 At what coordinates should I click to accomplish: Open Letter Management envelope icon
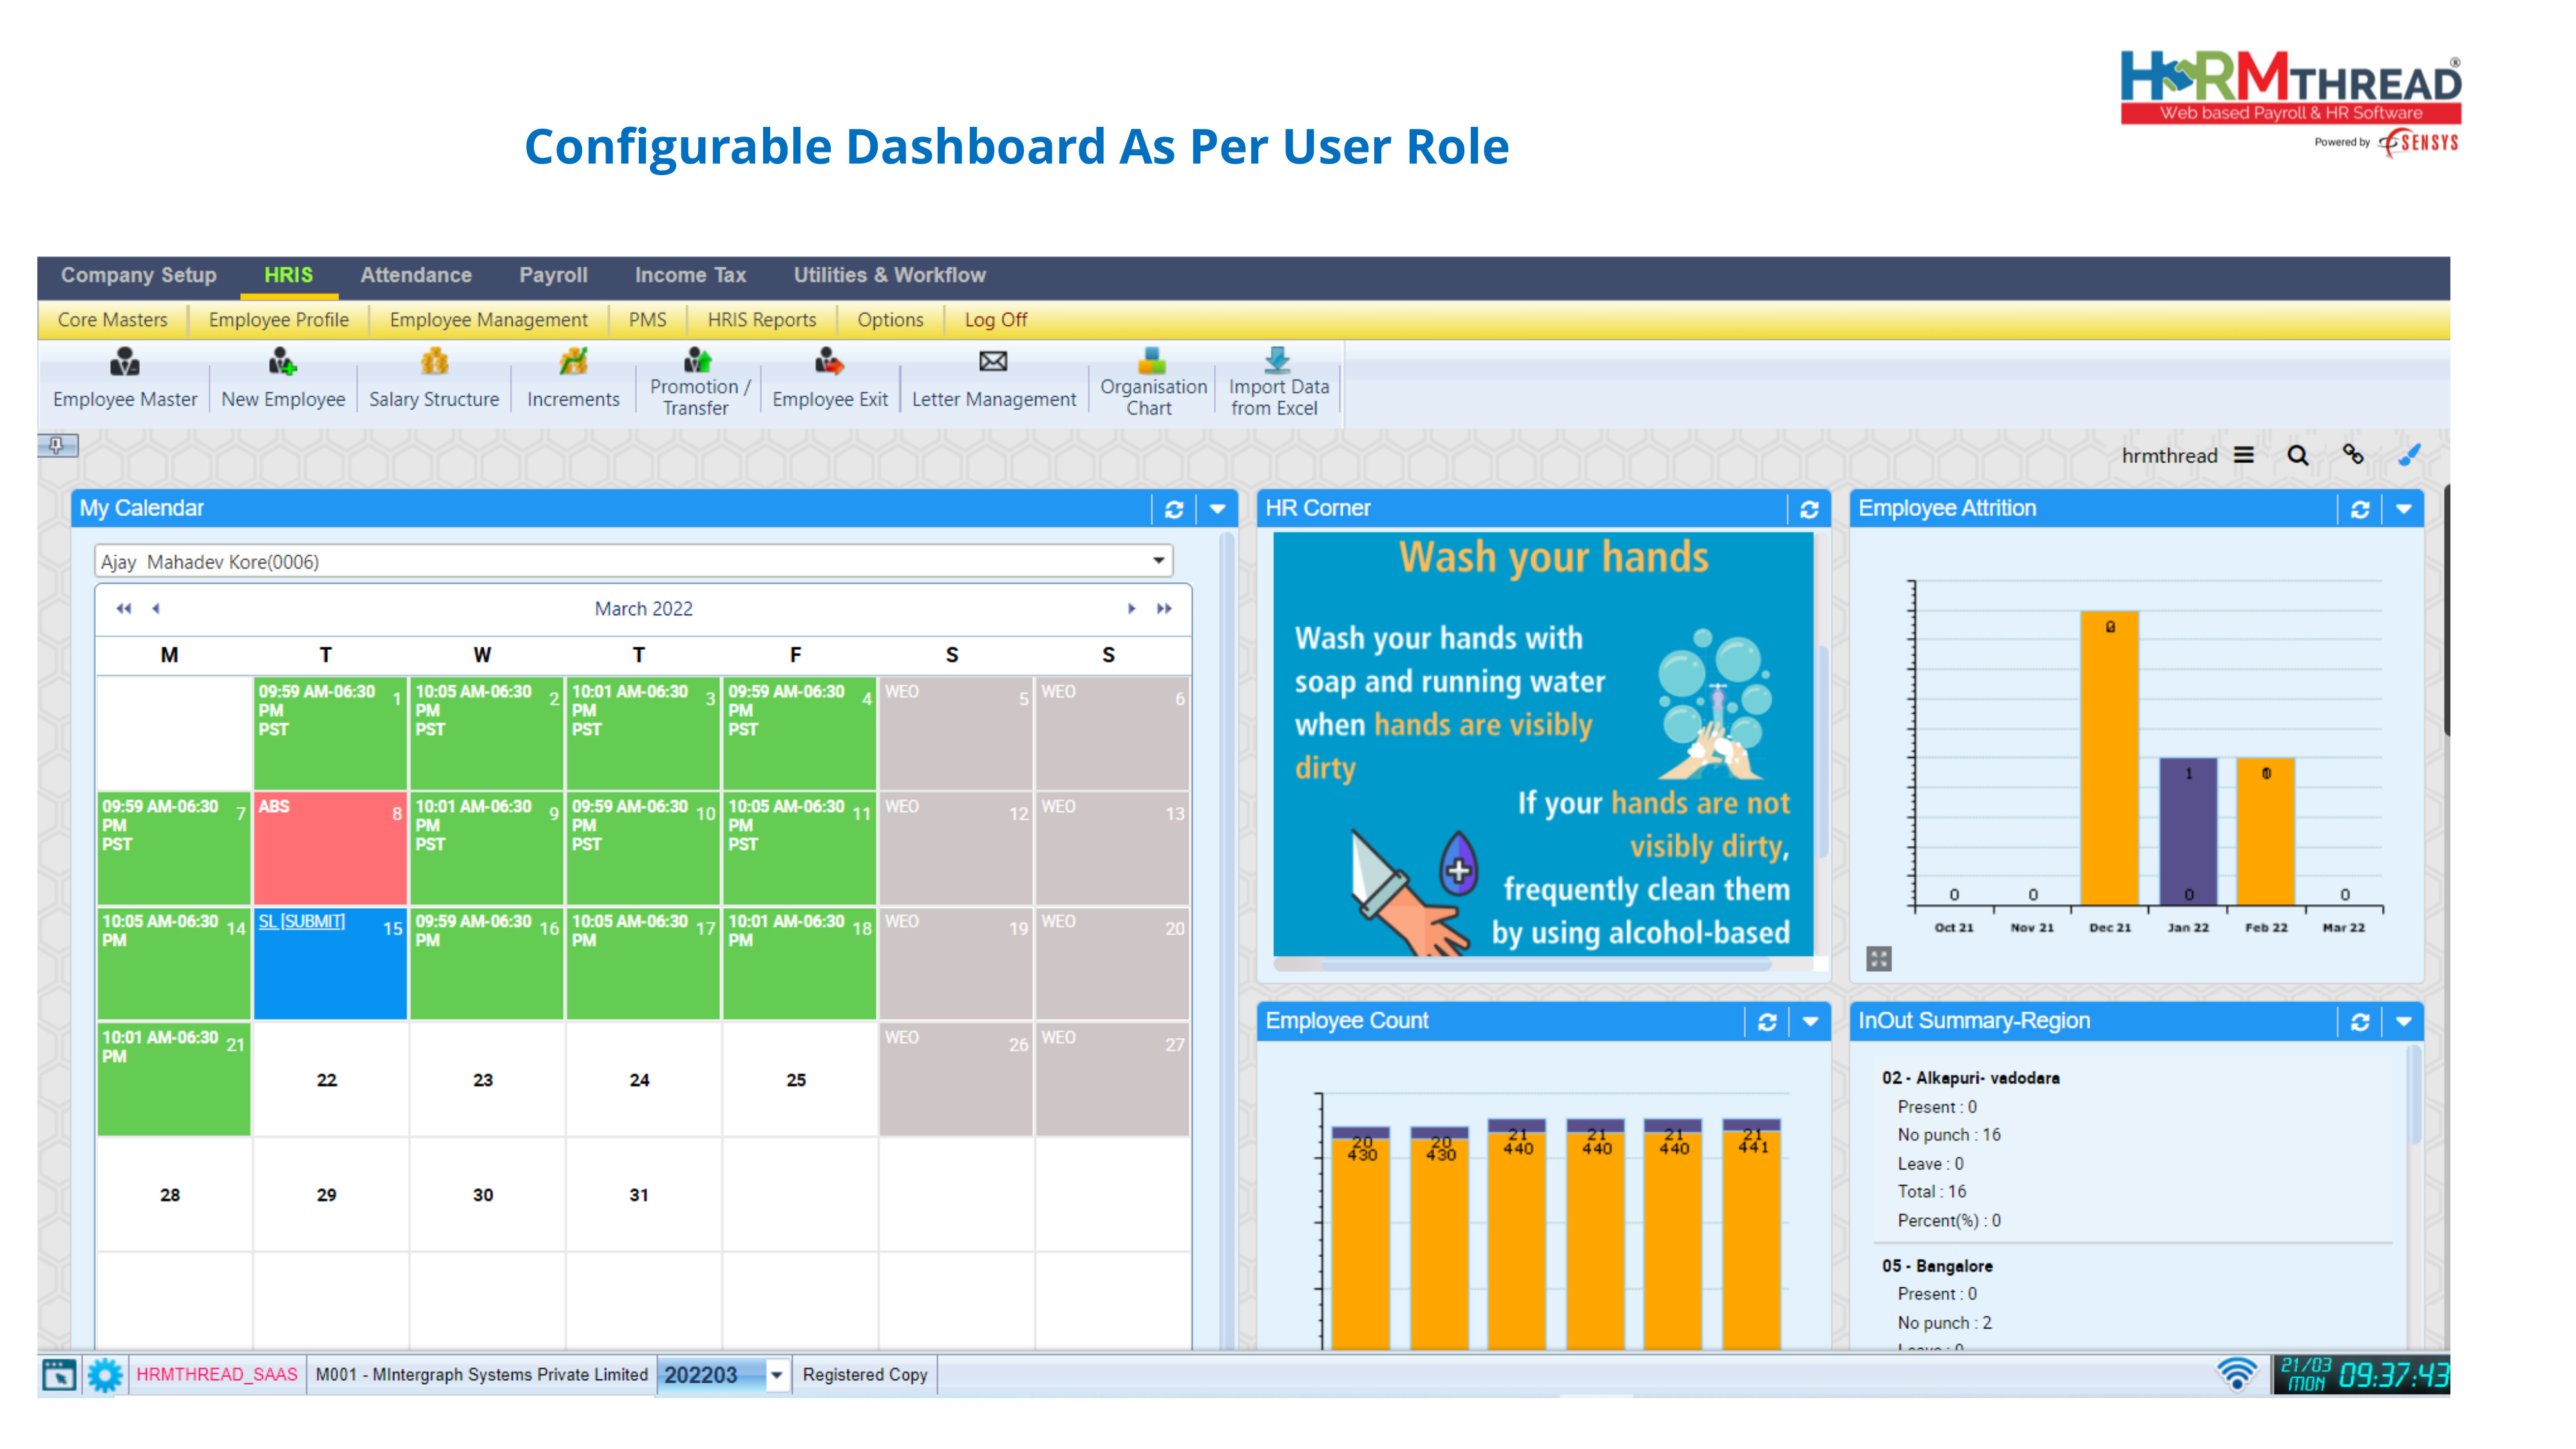pos(993,361)
